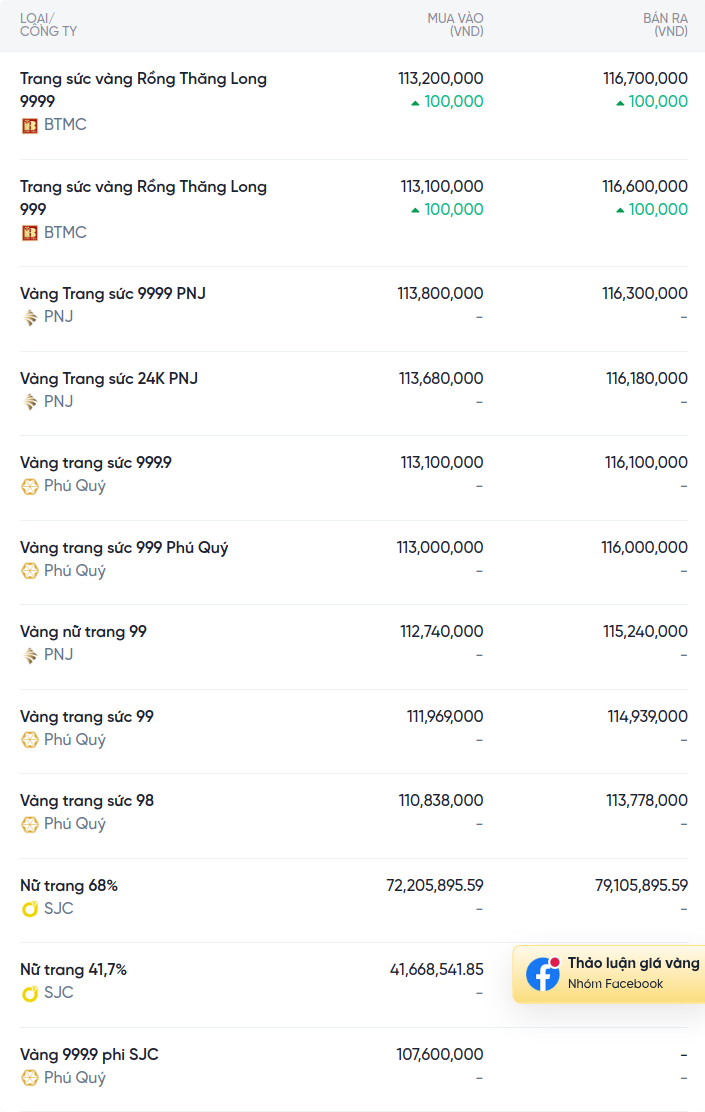This screenshot has width=705, height=1112.
Task: Select Vàng trang sức 999 Phú Quý entry
Action: tap(354, 563)
